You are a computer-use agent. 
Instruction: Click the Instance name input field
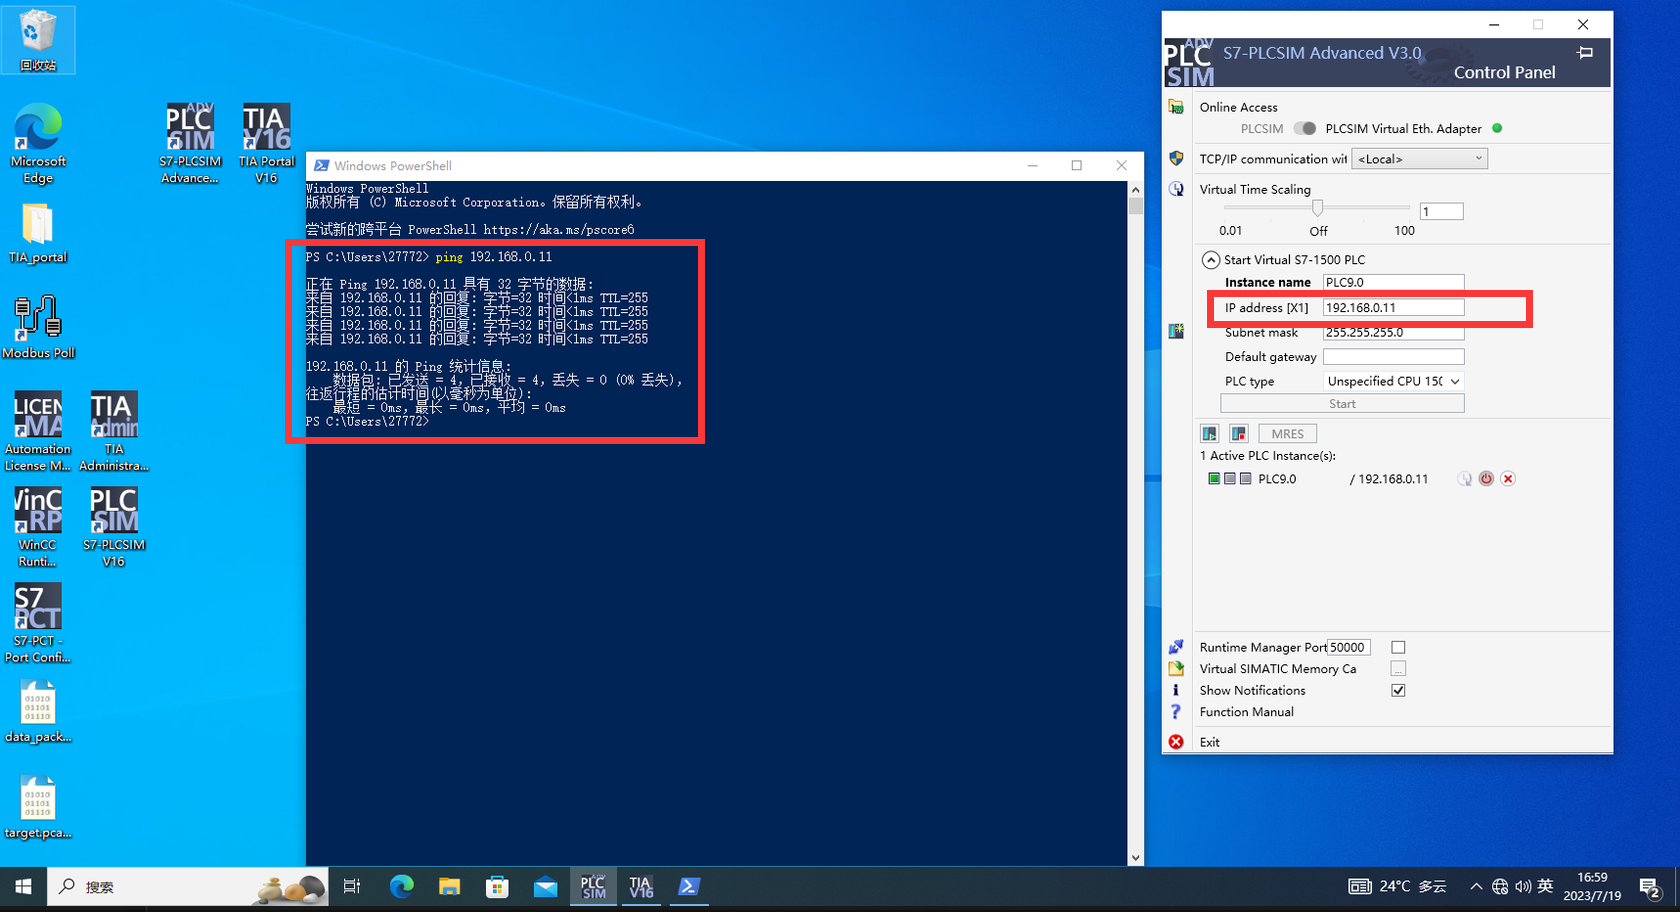1393,282
